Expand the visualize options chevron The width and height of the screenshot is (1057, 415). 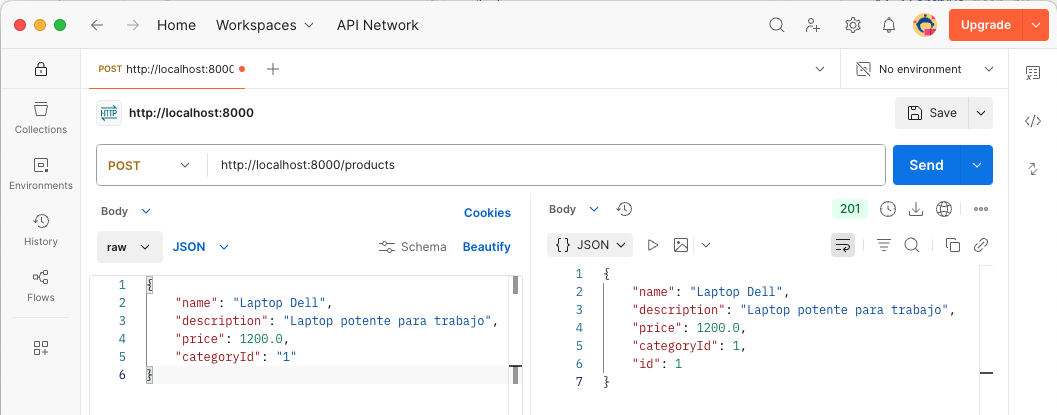706,245
